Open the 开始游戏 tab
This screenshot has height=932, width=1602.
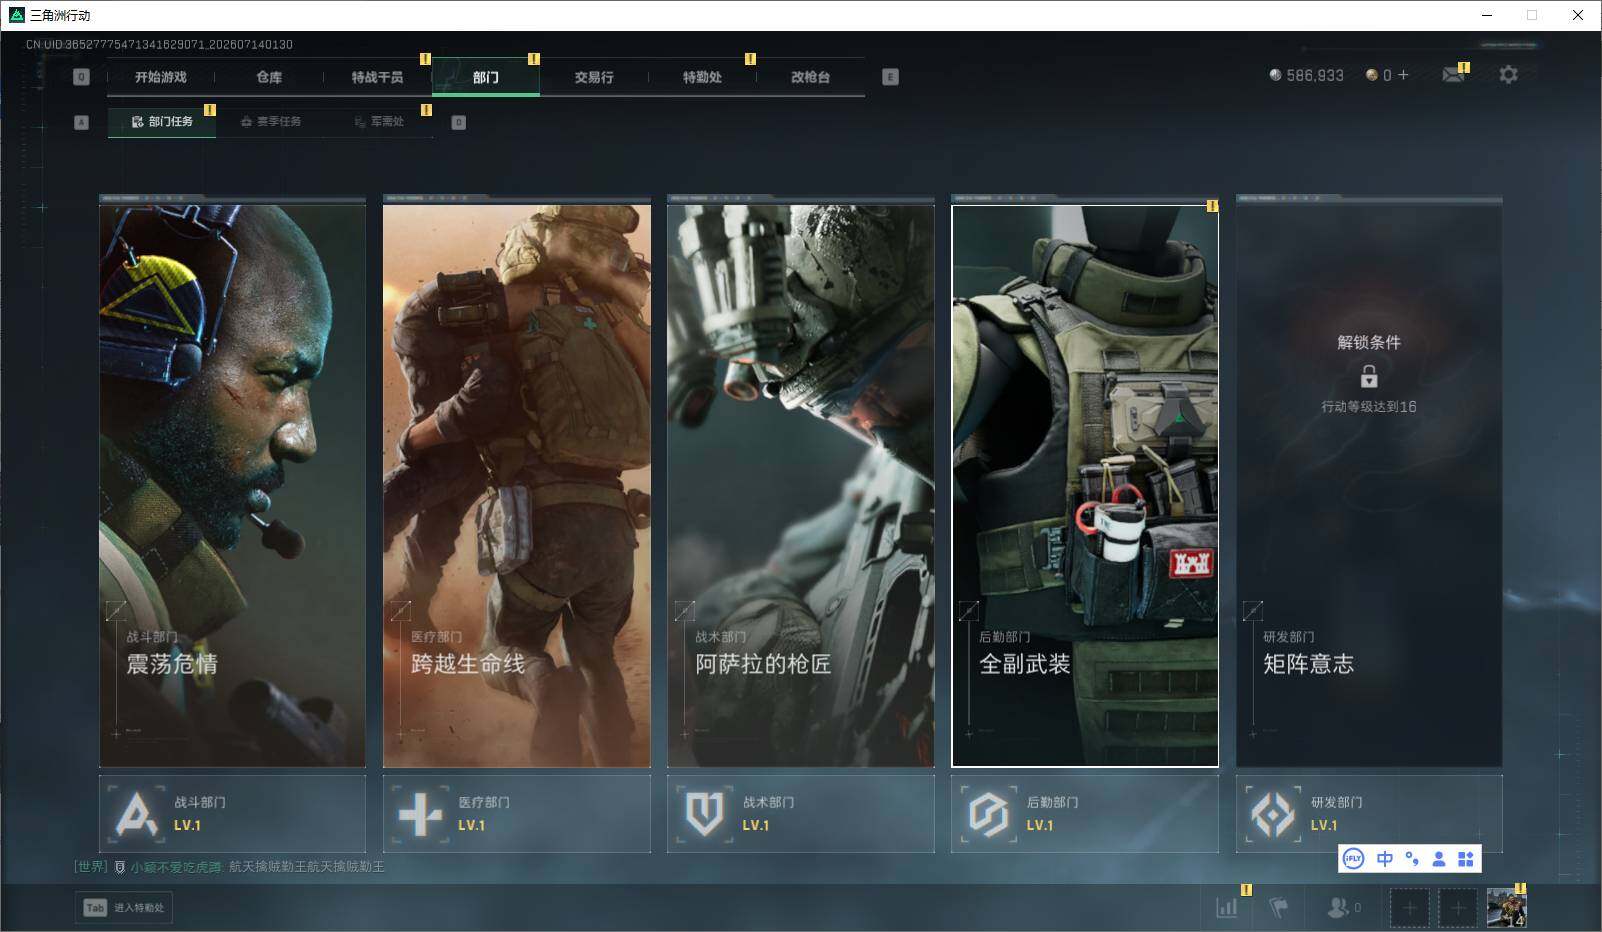click(x=161, y=77)
